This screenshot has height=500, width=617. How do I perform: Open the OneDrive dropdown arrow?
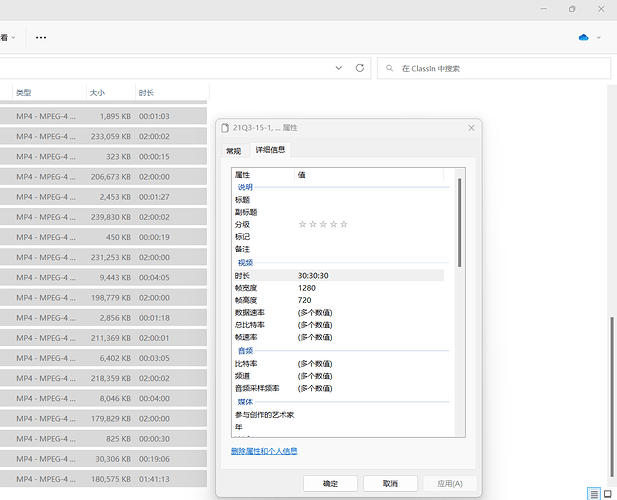coord(599,37)
